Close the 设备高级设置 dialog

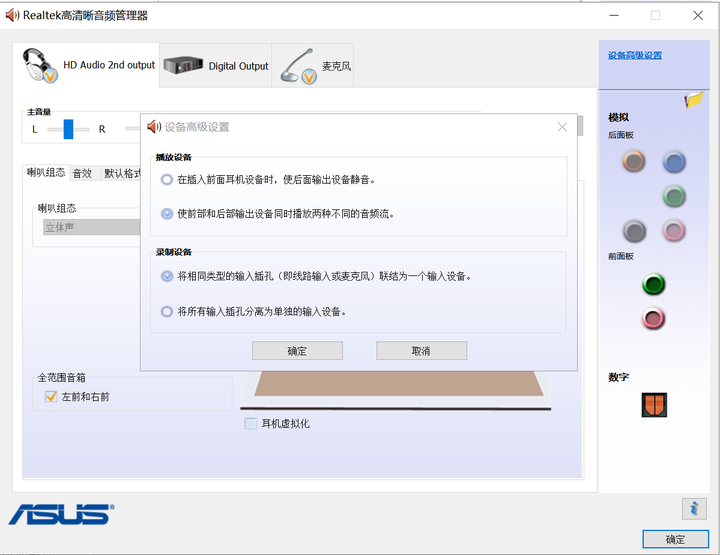pyautogui.click(x=562, y=127)
